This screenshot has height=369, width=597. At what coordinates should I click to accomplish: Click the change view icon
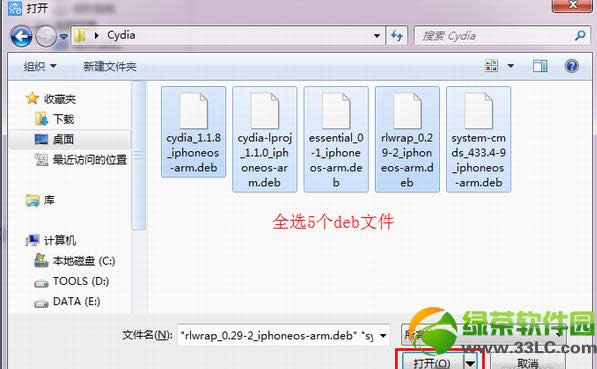tap(491, 65)
